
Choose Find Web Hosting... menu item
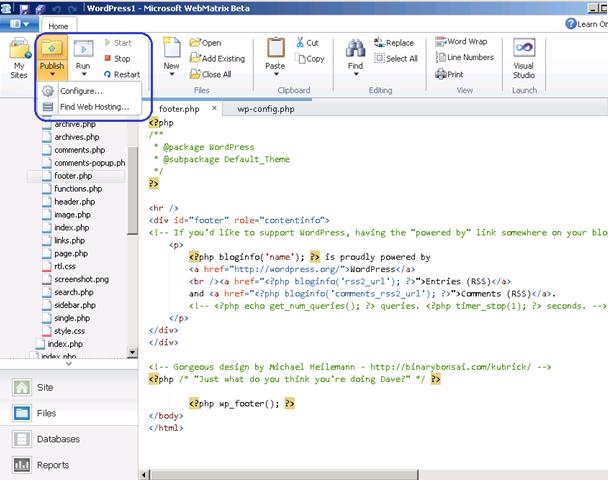click(x=88, y=107)
